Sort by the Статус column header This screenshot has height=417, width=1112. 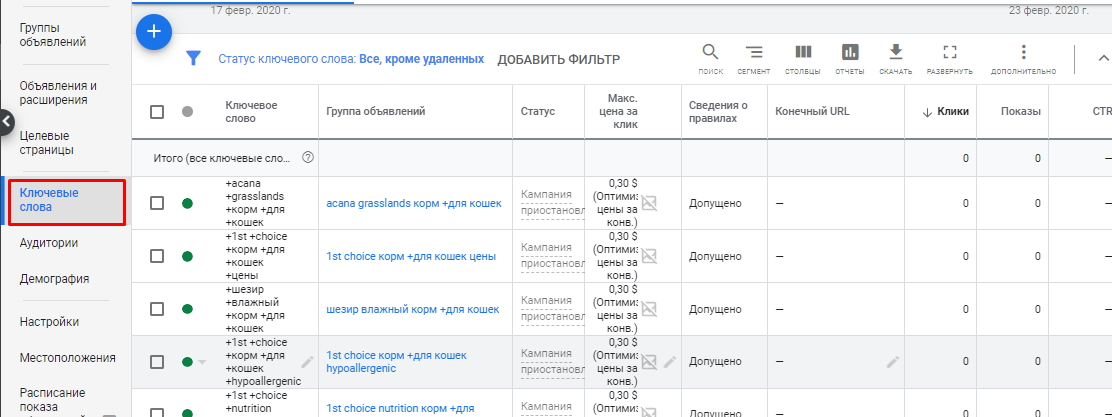point(538,111)
